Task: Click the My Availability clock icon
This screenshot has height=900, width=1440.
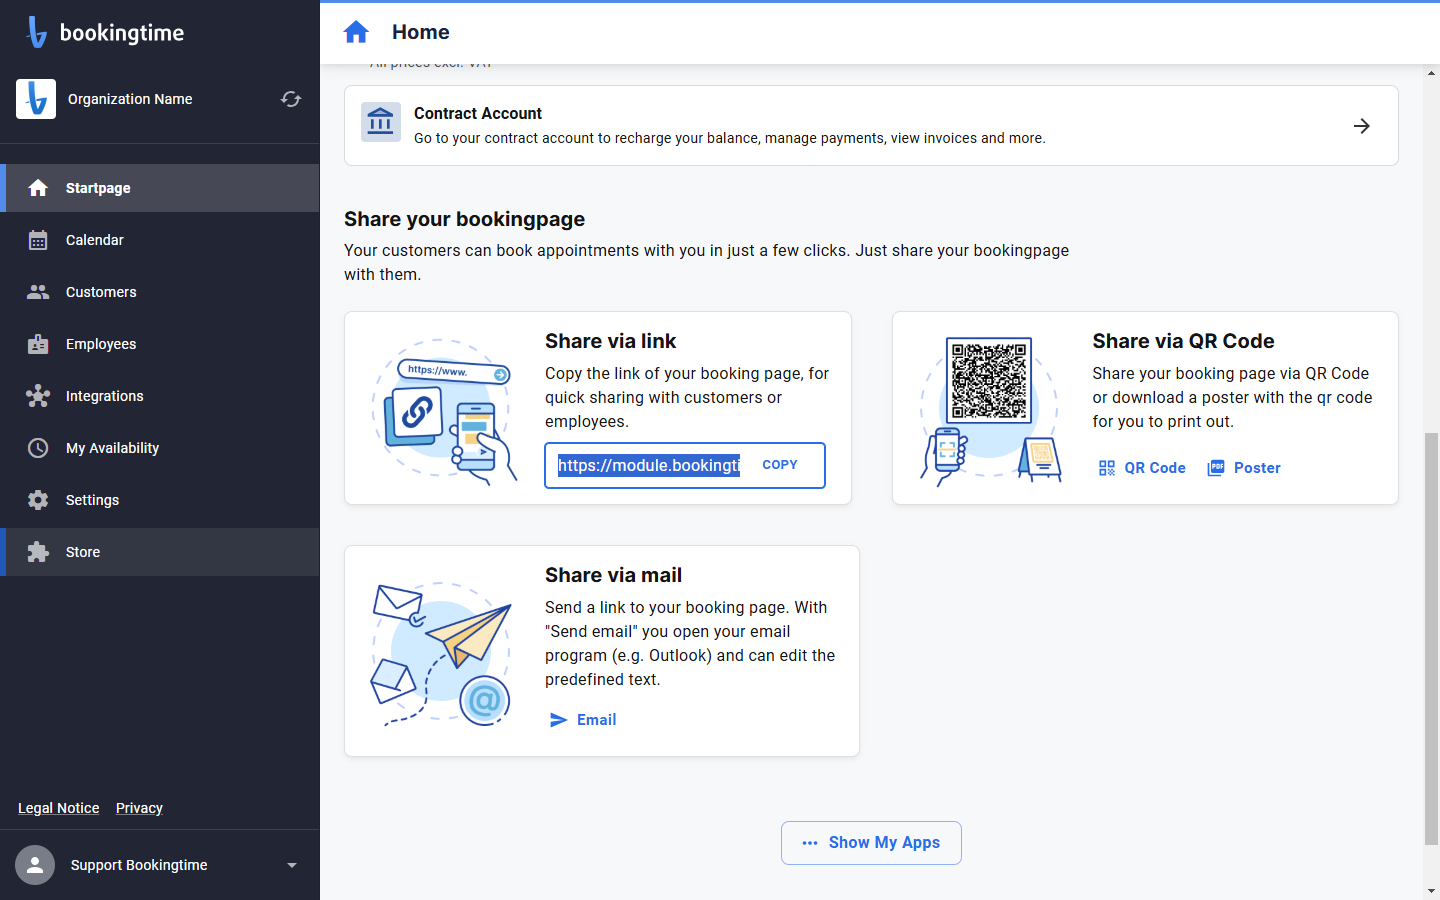Action: pos(38,448)
